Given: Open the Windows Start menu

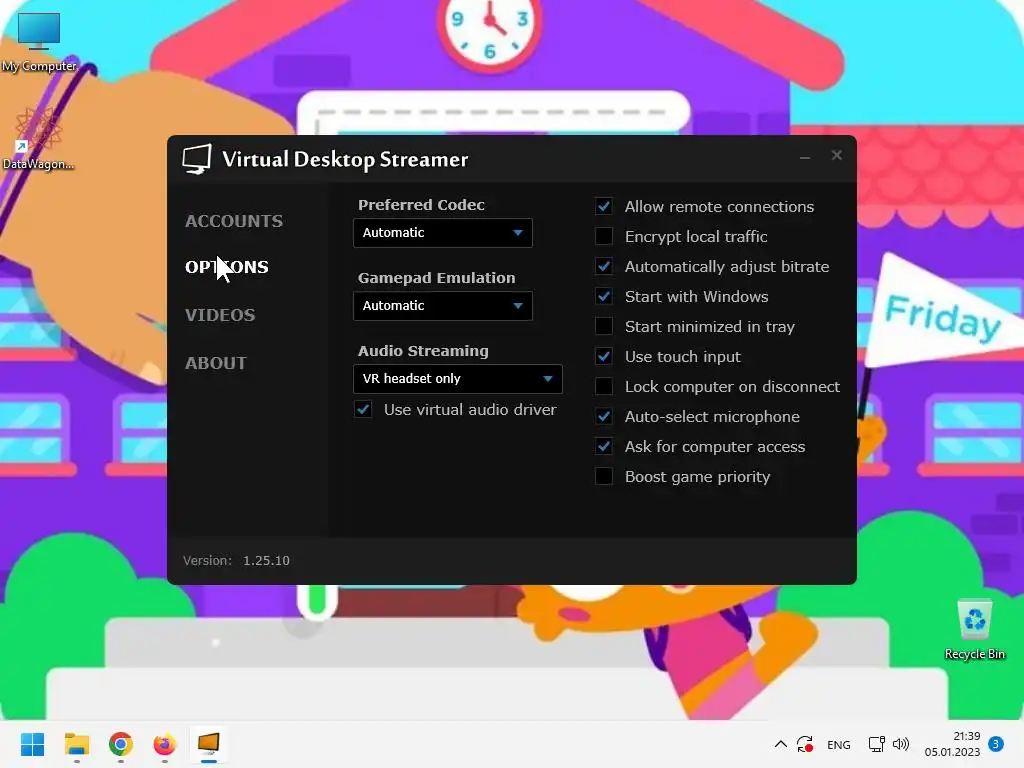Looking at the screenshot, I should (33, 744).
